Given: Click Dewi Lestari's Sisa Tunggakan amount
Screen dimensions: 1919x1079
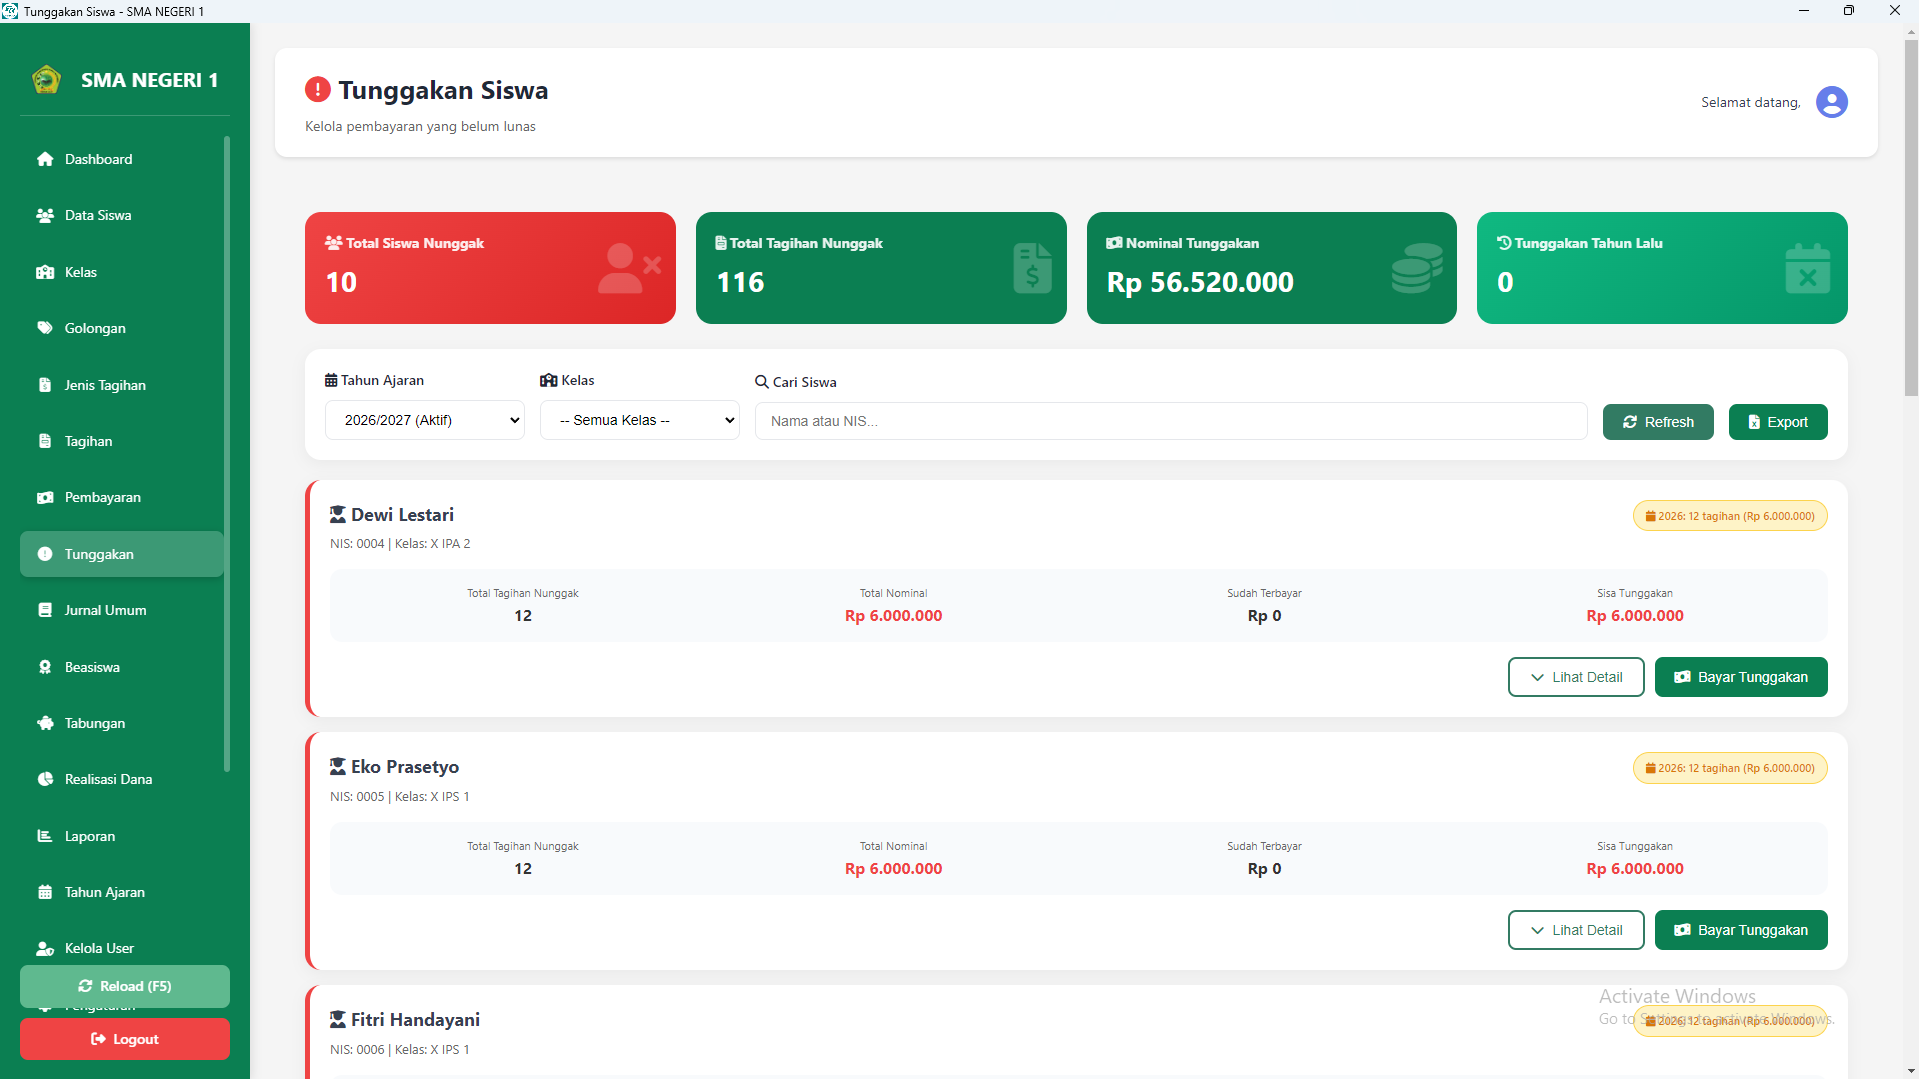Looking at the screenshot, I should coord(1635,616).
